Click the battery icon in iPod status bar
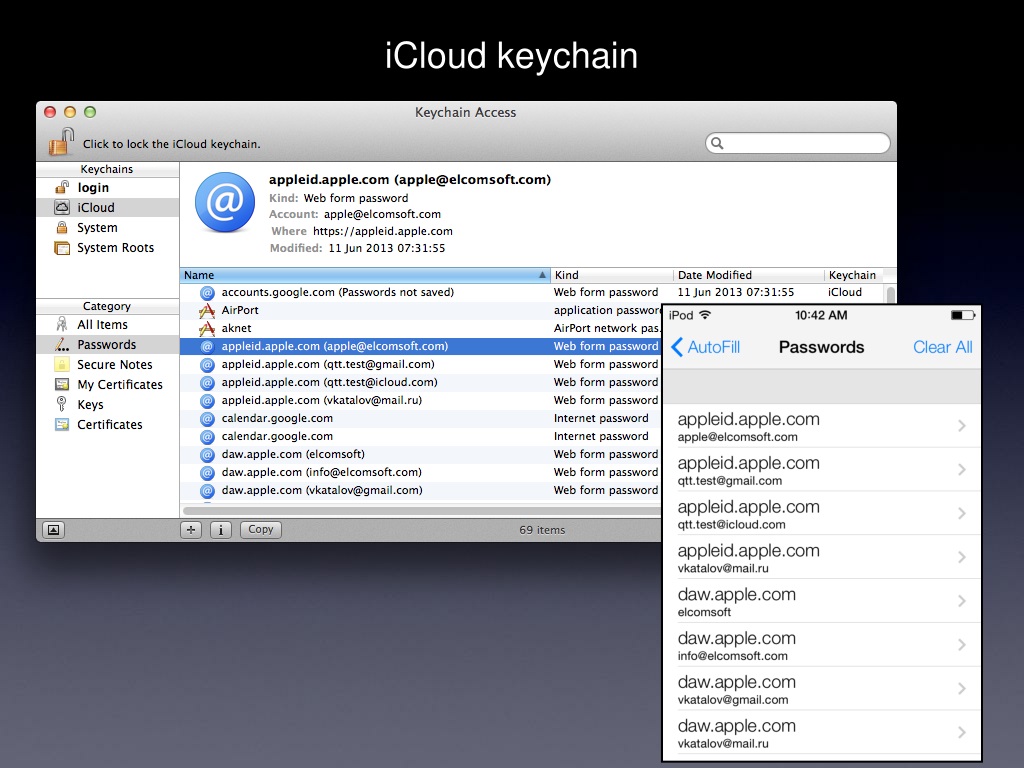 (x=963, y=315)
